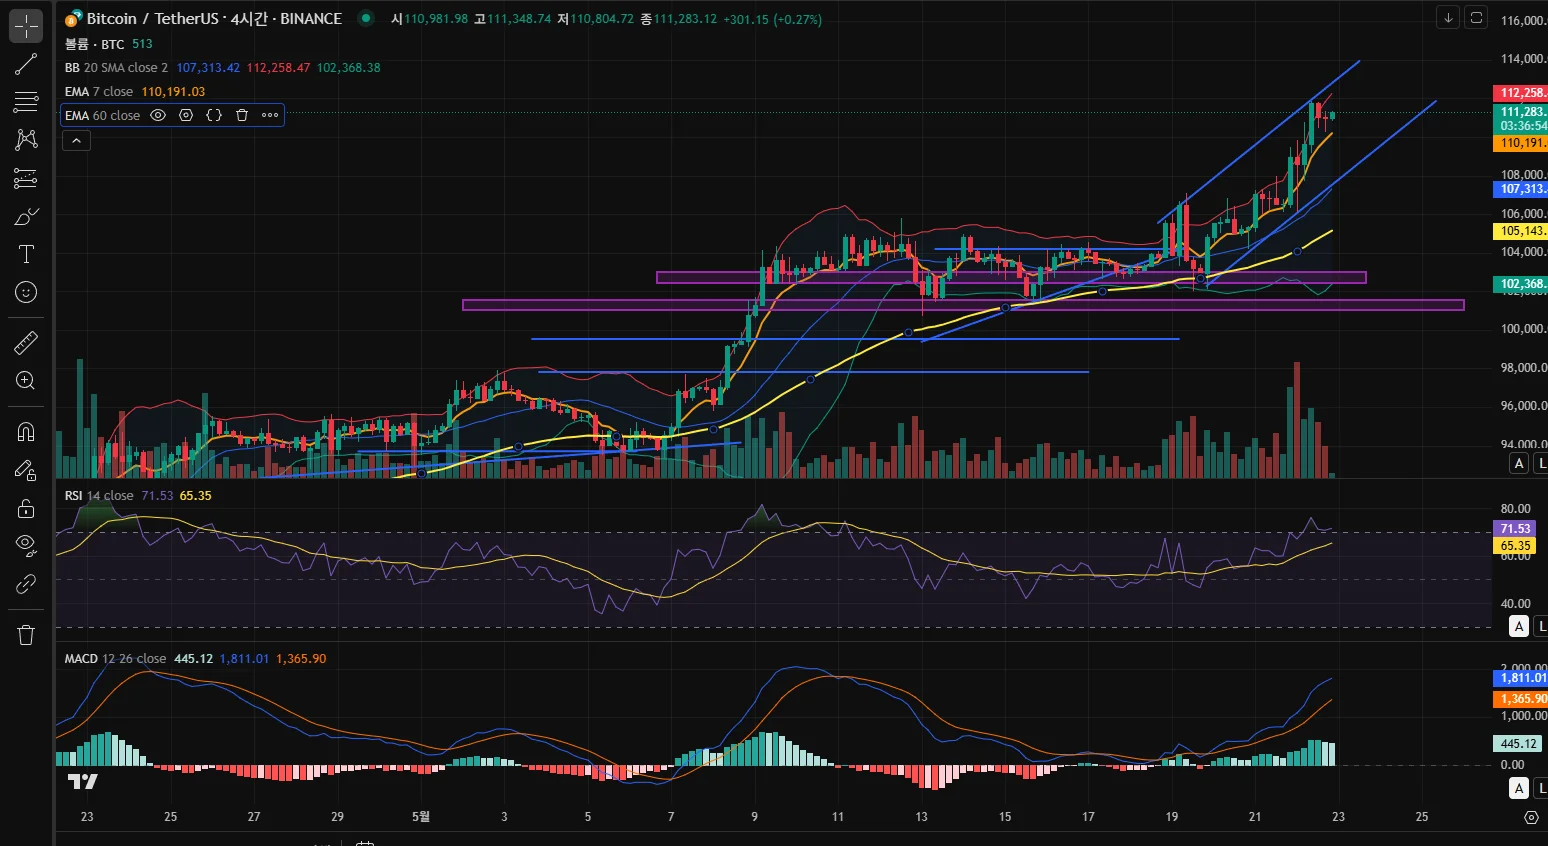The height and width of the screenshot is (846, 1548).
Task: Click the orange 110,191 price scale label
Action: coord(1522,143)
